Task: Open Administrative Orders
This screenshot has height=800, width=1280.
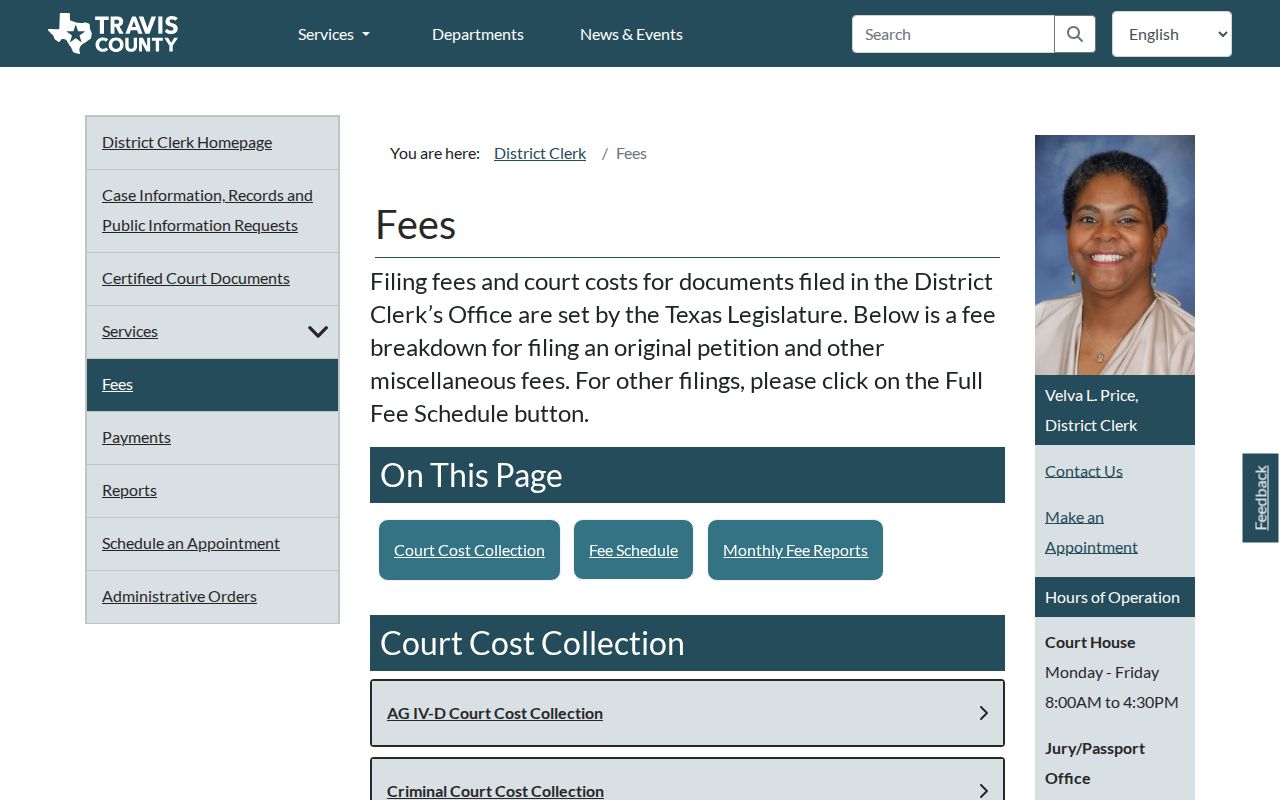Action: pyautogui.click(x=179, y=596)
